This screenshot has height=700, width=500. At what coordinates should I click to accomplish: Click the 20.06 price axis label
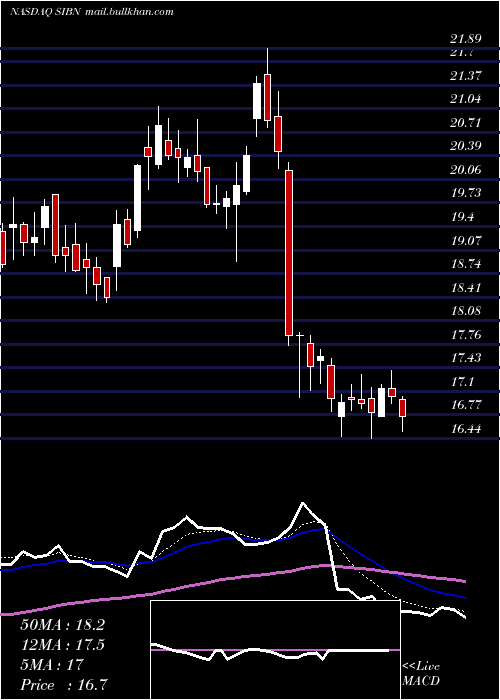[x=466, y=169]
